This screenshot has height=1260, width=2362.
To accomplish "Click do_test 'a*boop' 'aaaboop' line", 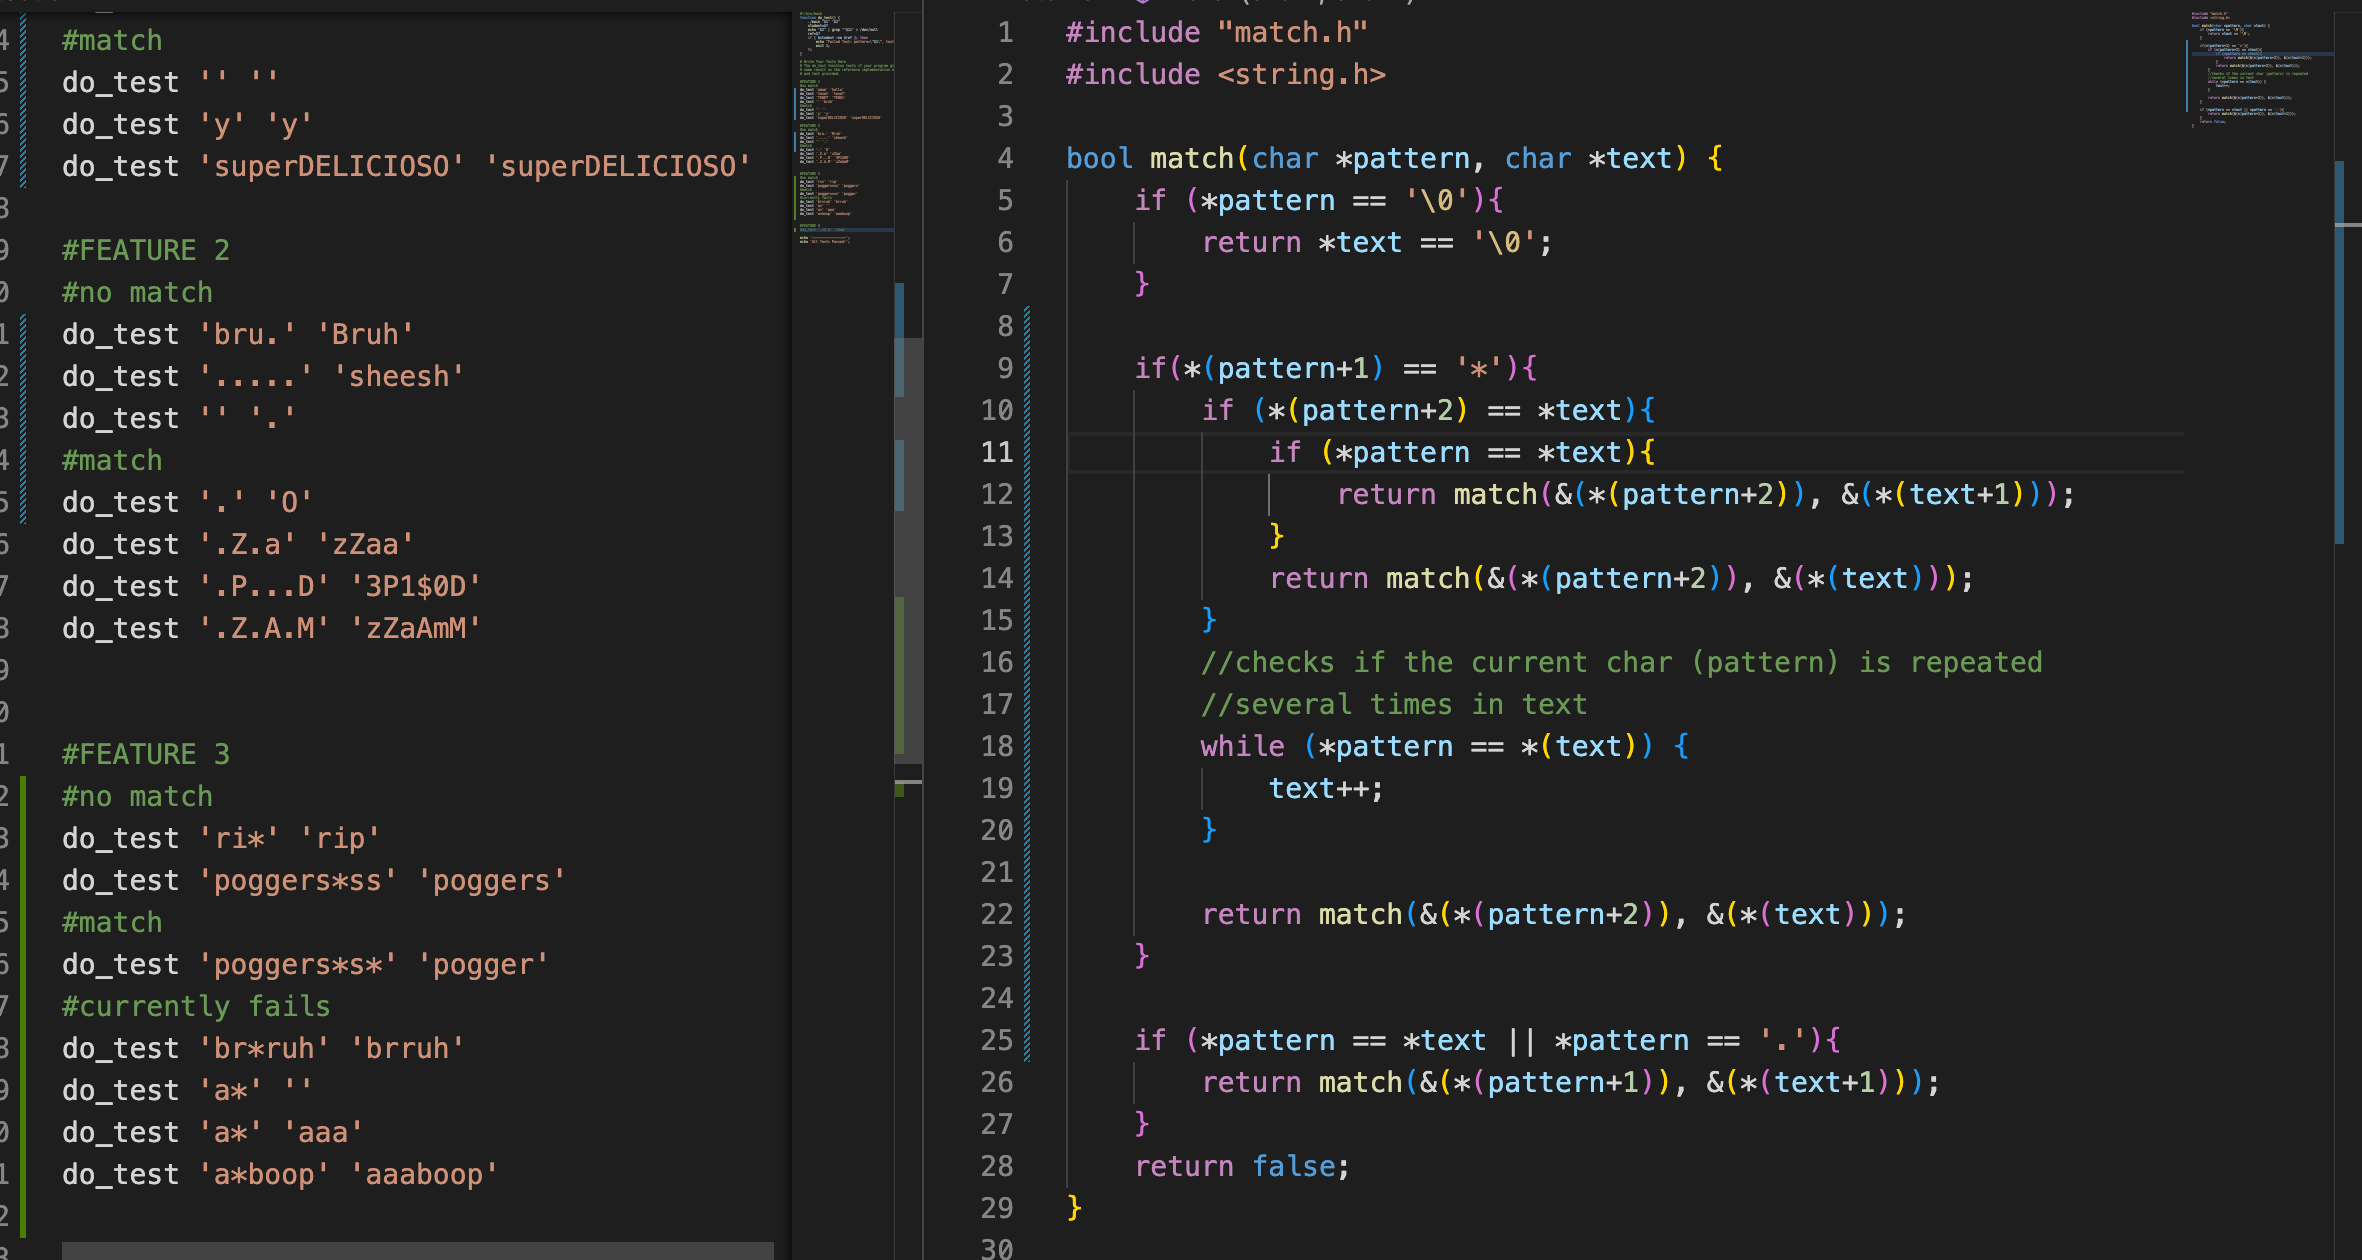I will 279,1174.
